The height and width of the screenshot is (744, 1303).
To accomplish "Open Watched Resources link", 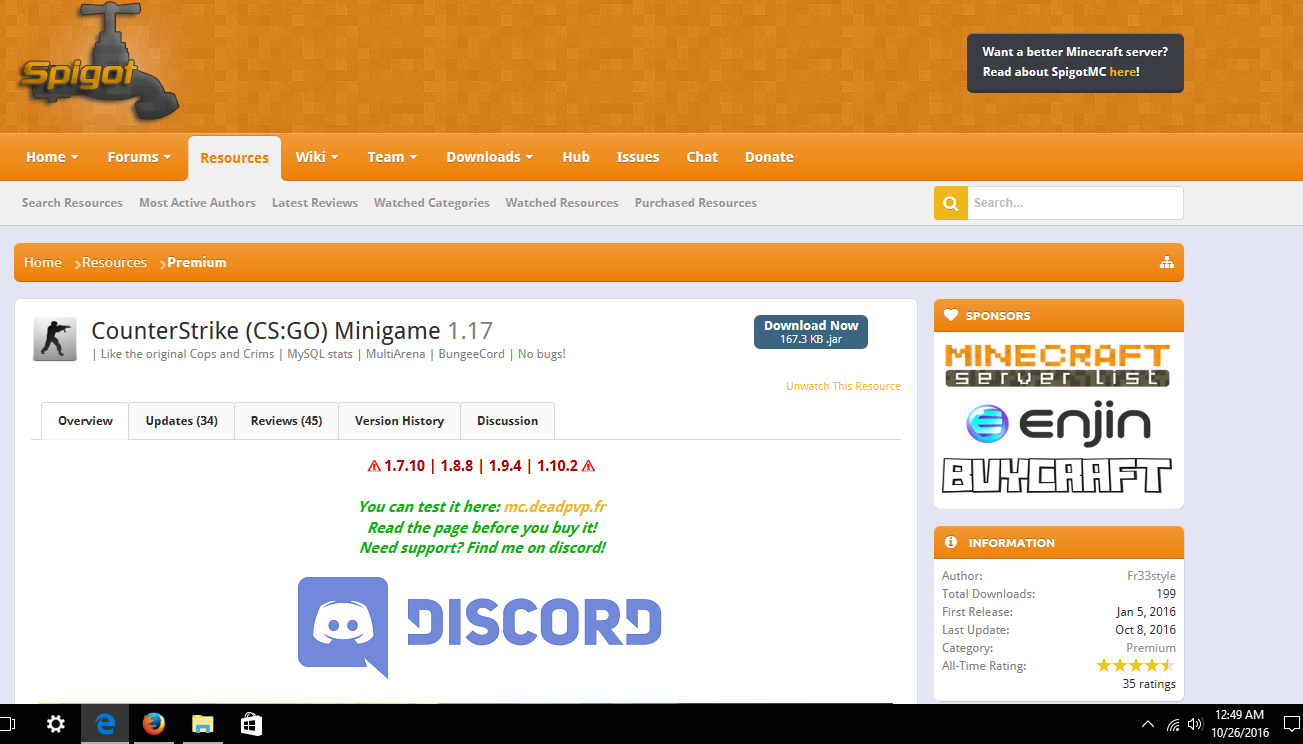I will click(562, 203).
